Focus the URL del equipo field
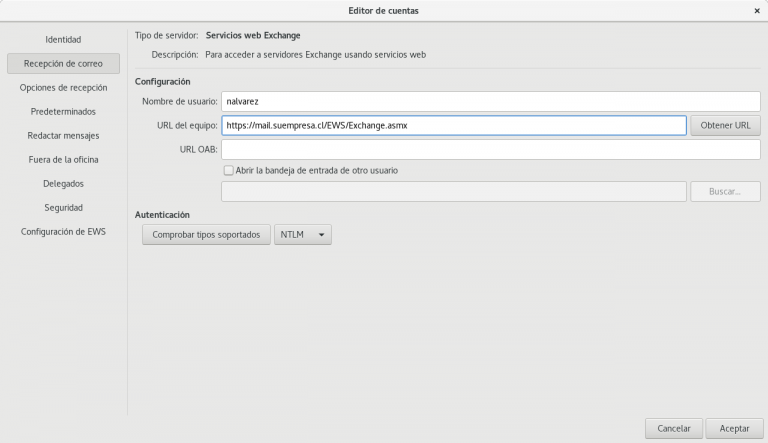 coord(454,125)
